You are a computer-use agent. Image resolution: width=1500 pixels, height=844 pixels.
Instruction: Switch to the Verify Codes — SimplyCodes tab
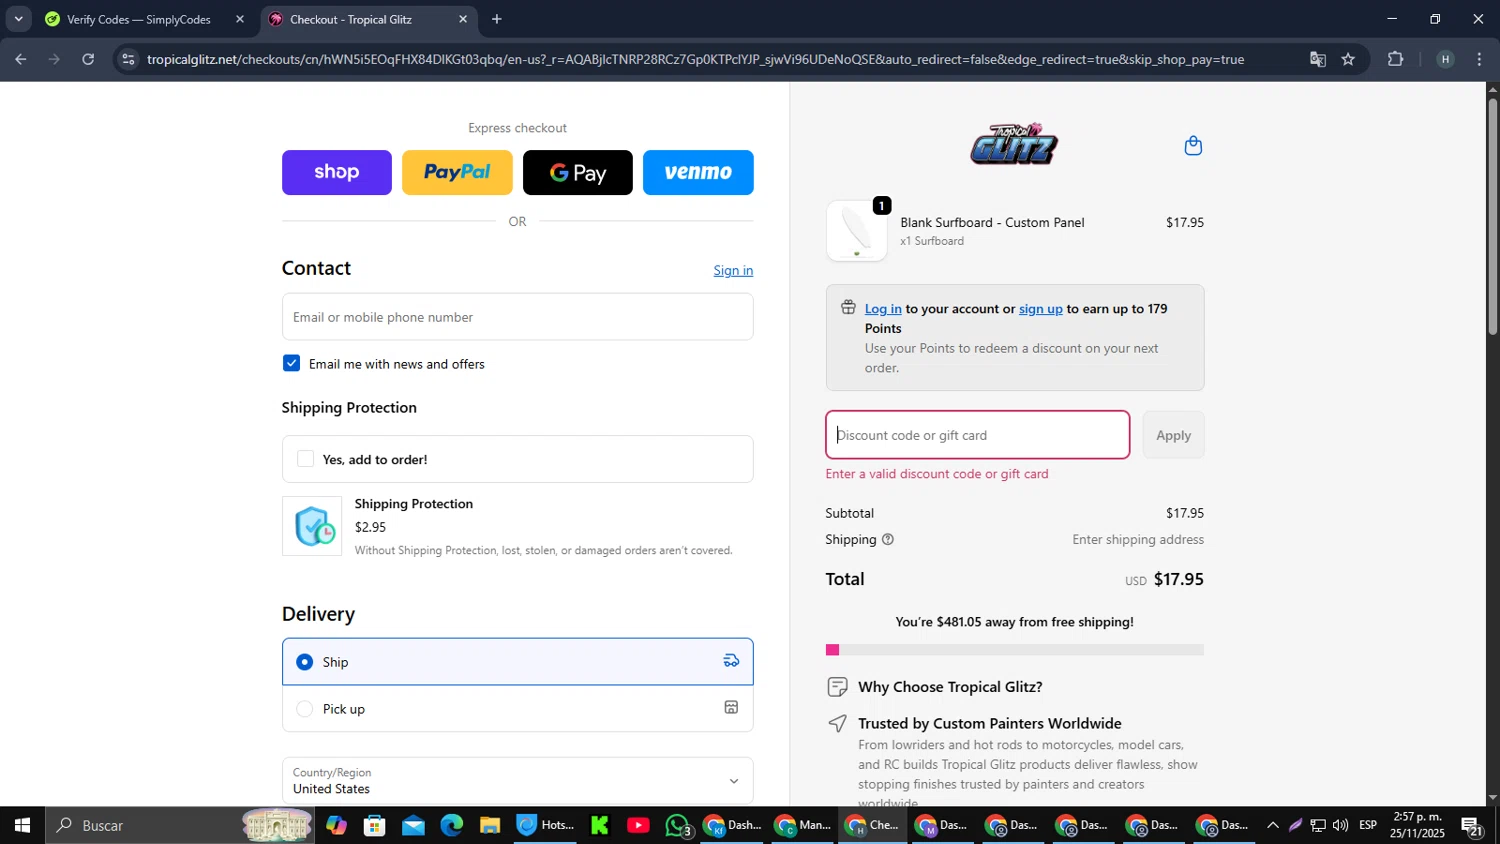pyautogui.click(x=138, y=19)
